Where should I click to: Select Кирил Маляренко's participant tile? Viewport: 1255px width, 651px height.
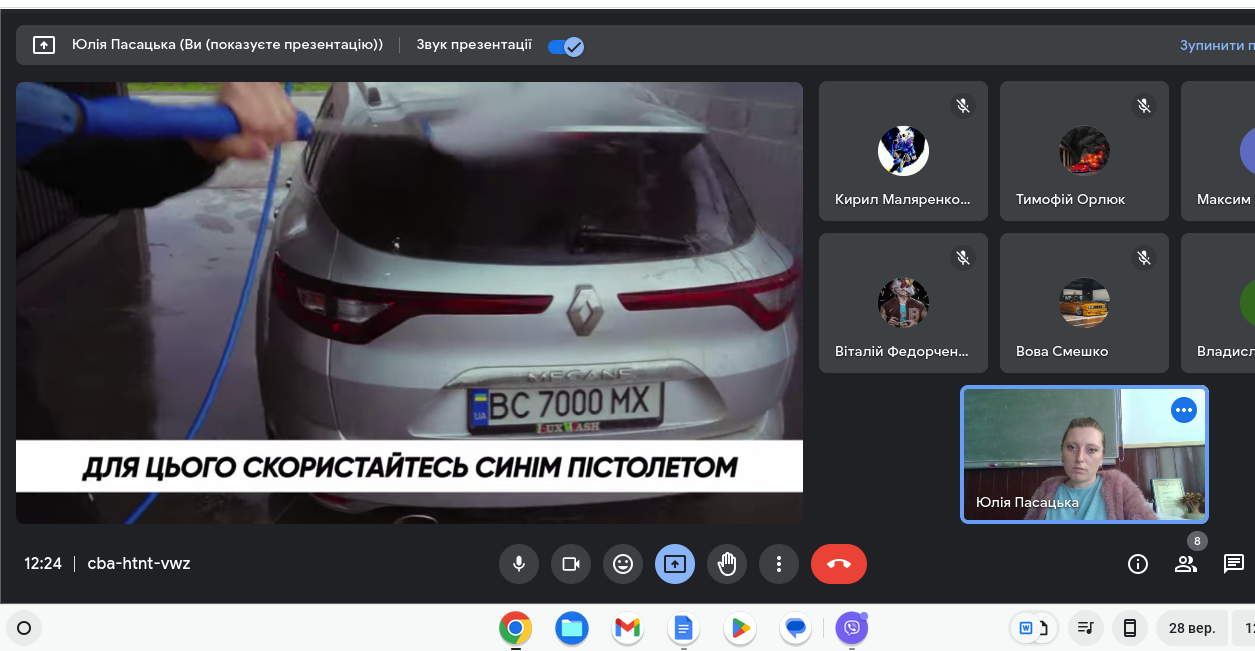click(x=903, y=151)
